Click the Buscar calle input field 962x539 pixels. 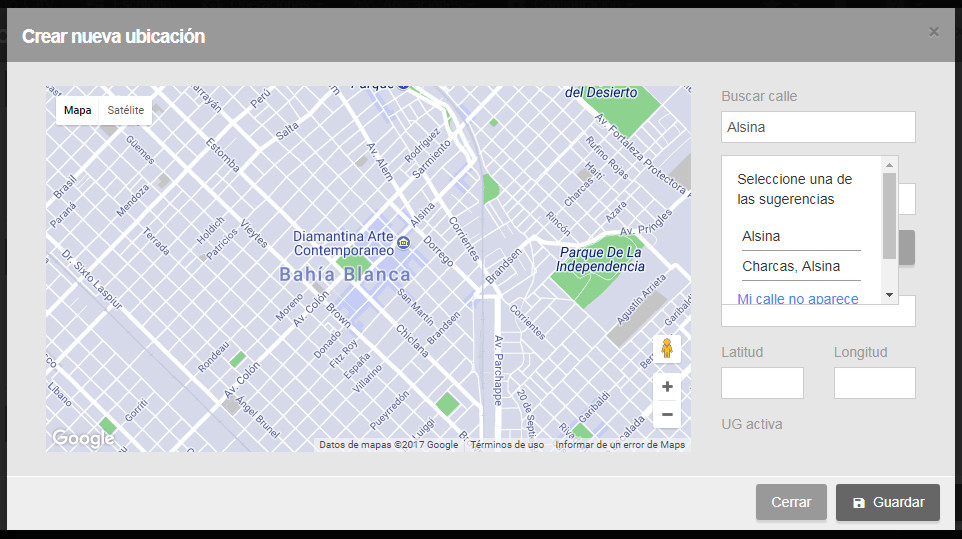[x=817, y=127]
